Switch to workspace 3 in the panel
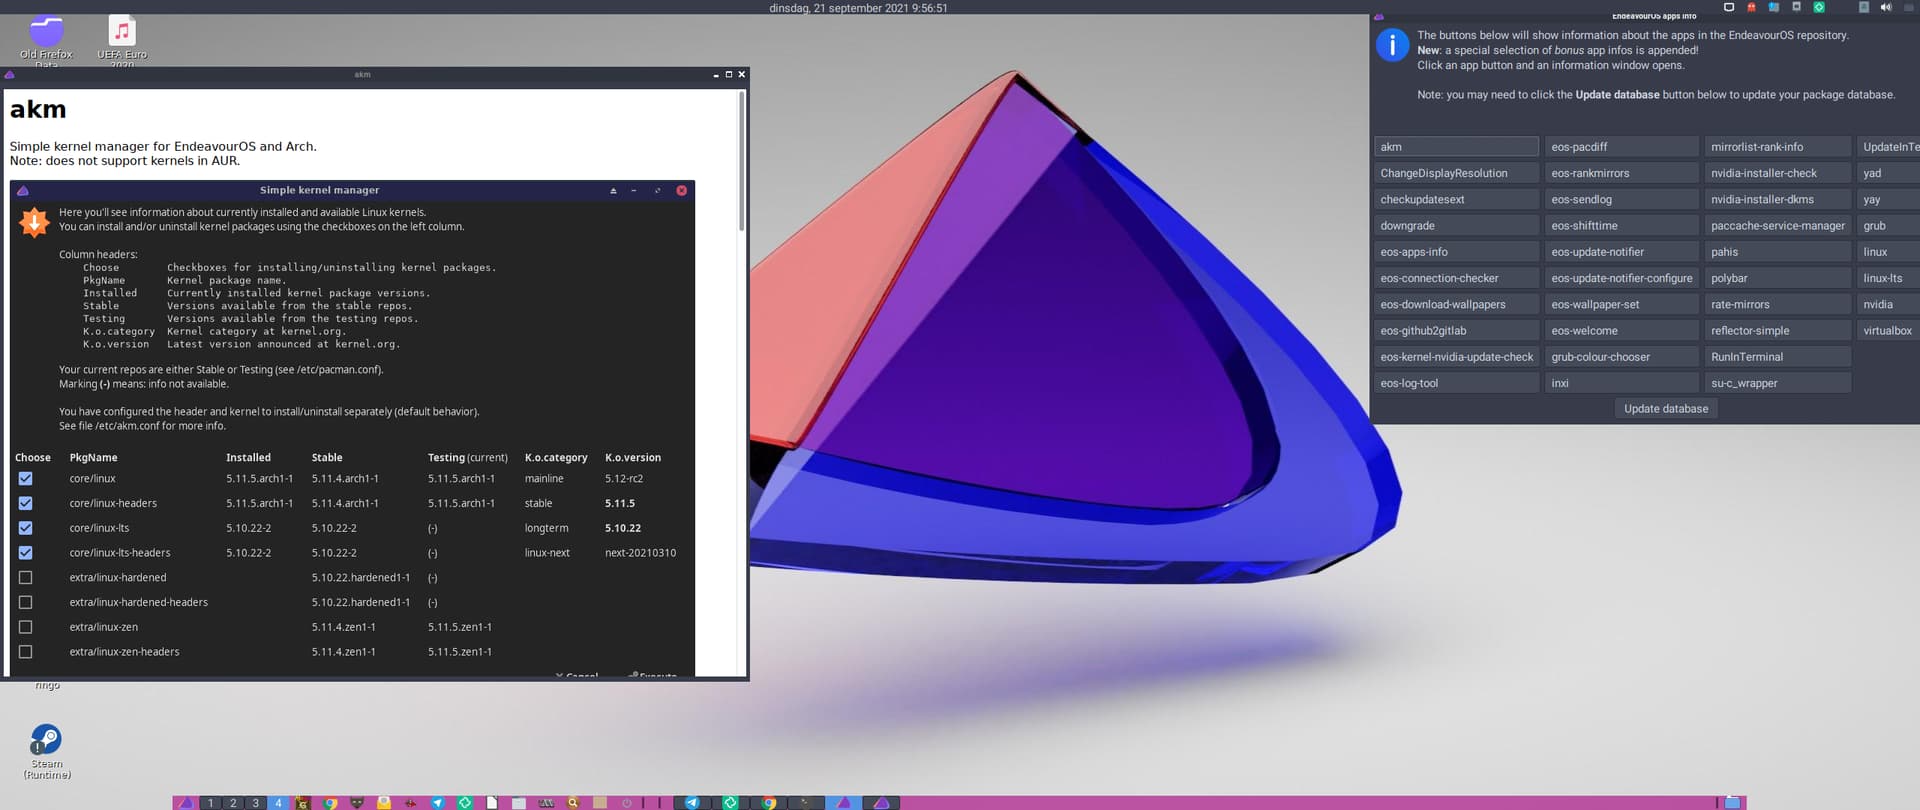Viewport: 1920px width, 810px height. 256,803
